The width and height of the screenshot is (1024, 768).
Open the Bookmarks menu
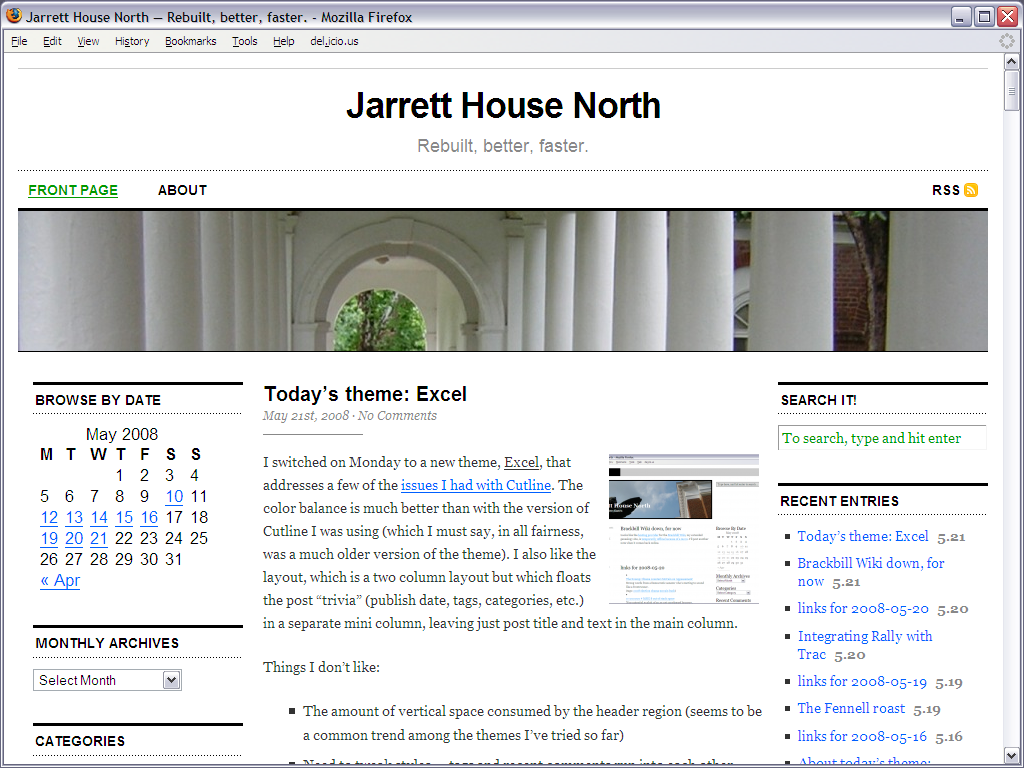190,41
